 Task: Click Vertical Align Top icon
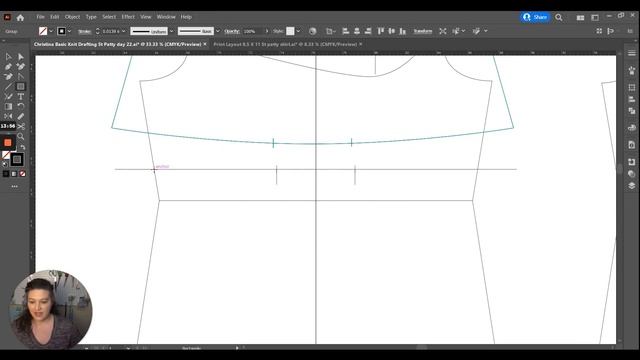click(381, 31)
